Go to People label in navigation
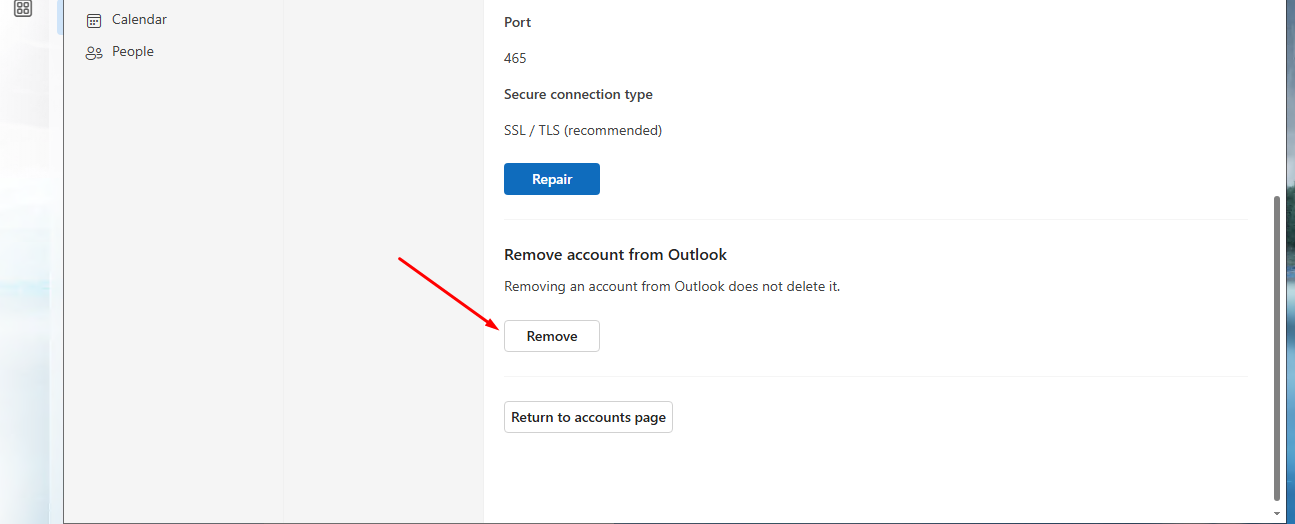The image size is (1295, 524). [x=133, y=52]
